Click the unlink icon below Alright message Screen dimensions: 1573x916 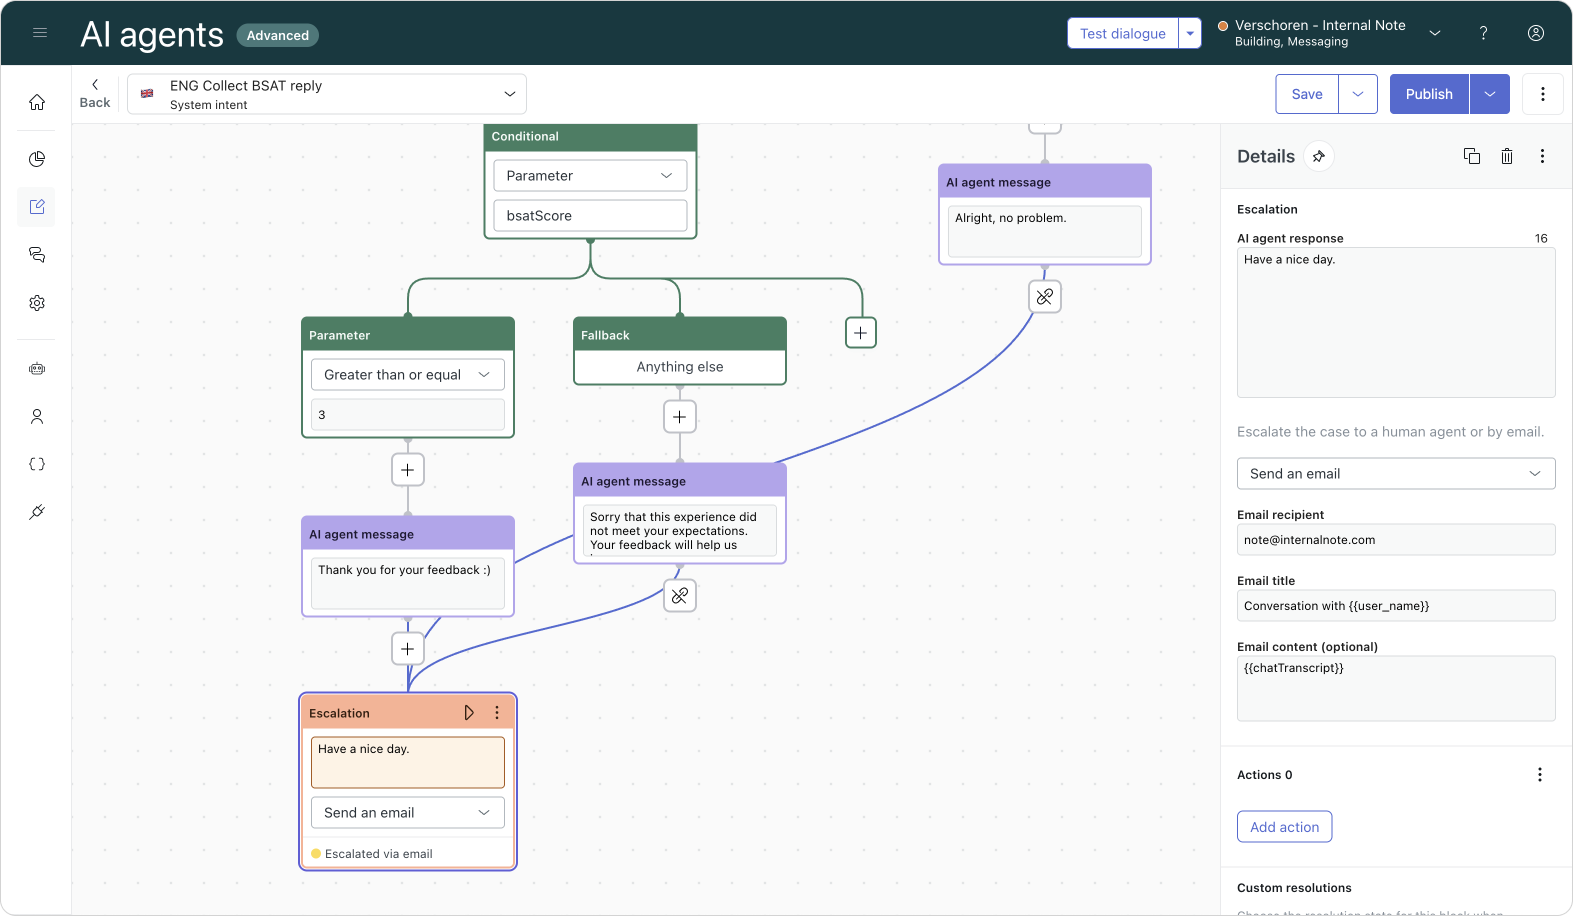[x=1044, y=297]
